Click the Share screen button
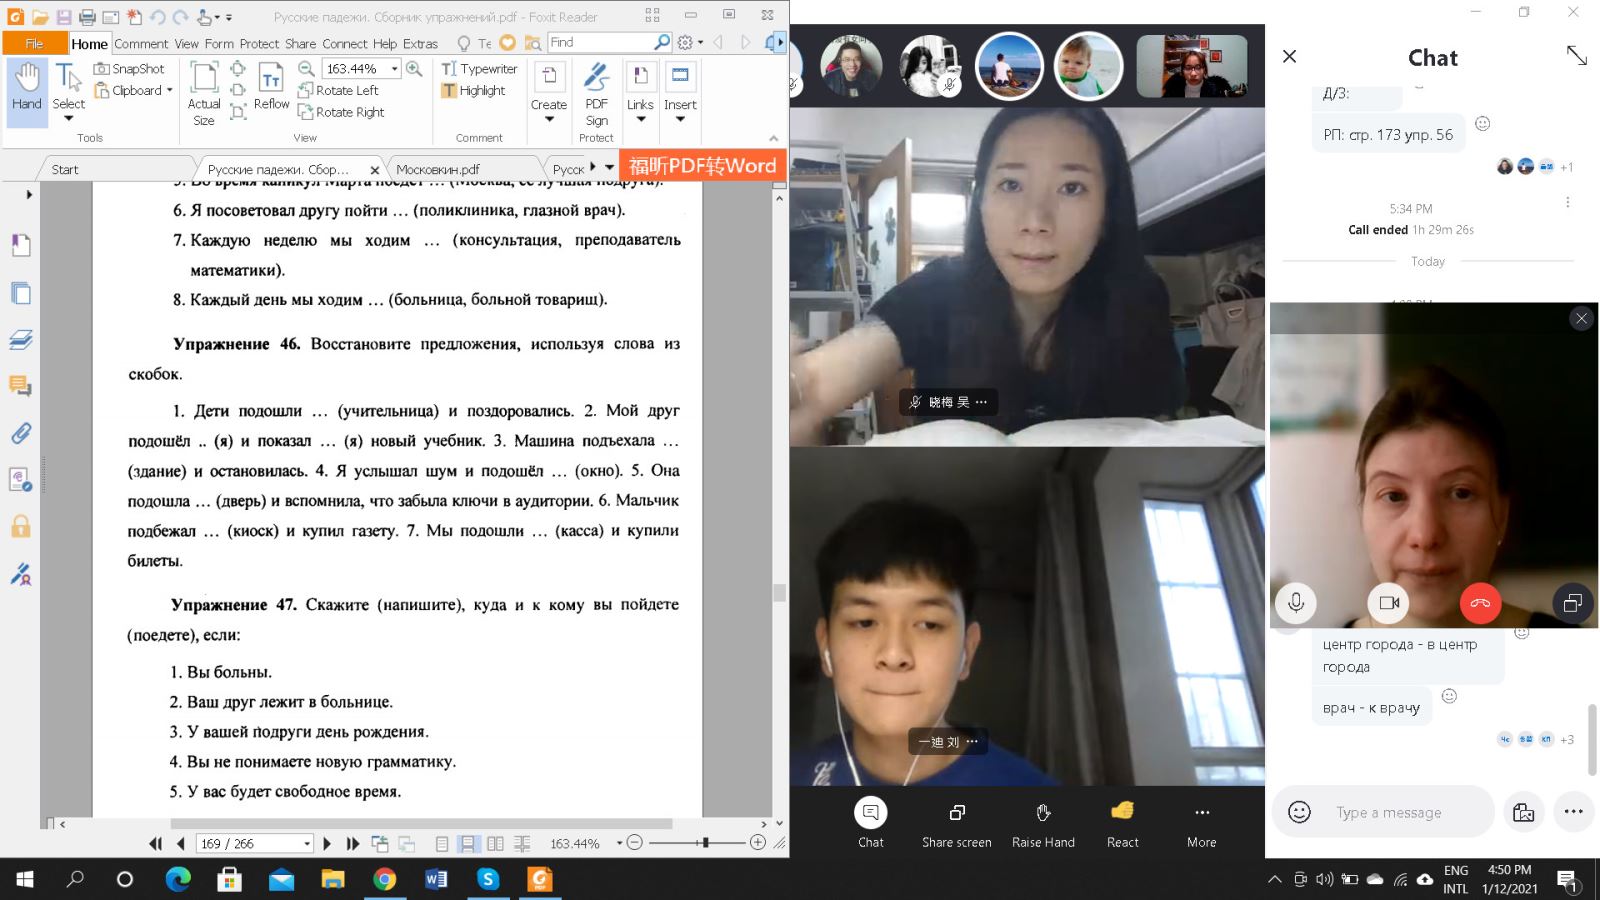 tap(956, 824)
